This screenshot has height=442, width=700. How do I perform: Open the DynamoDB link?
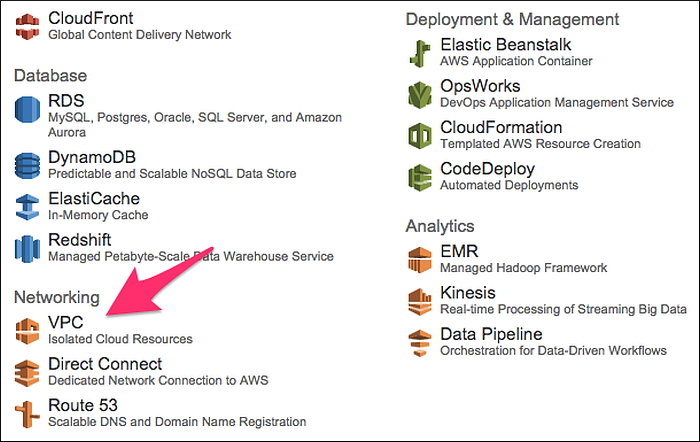92,157
